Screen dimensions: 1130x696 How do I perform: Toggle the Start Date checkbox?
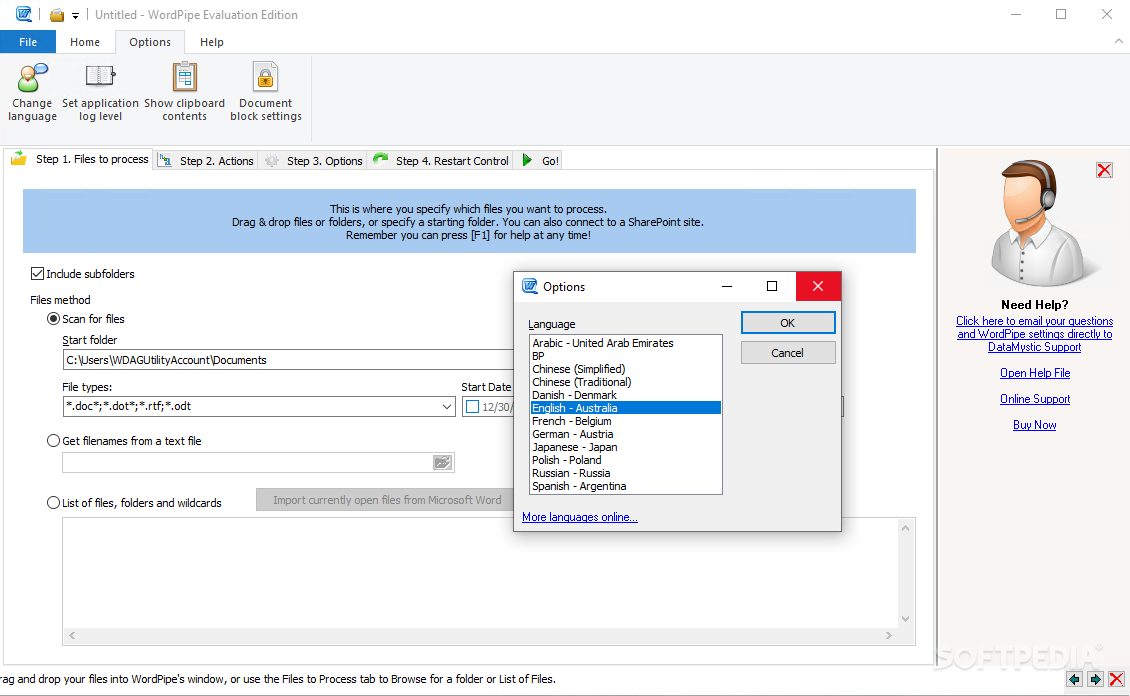(x=473, y=407)
